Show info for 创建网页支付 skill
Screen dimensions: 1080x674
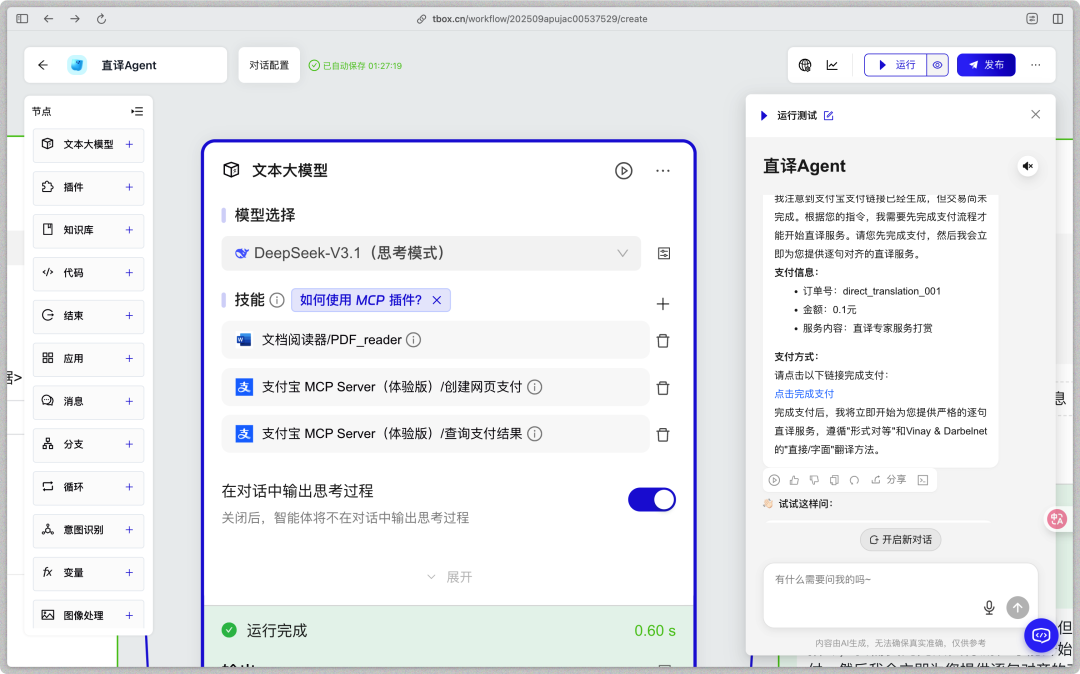(x=534, y=387)
